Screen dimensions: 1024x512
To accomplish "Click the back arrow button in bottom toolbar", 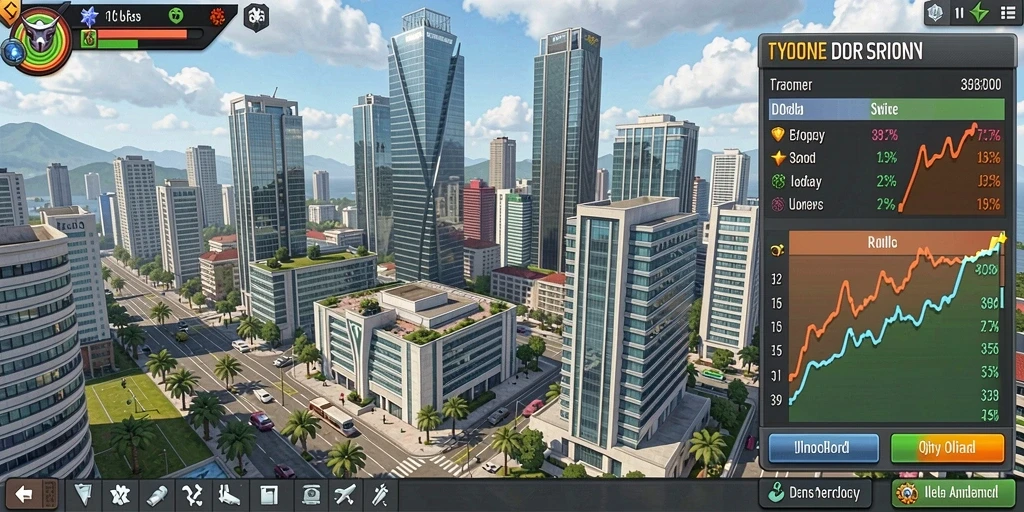I will 24,494.
